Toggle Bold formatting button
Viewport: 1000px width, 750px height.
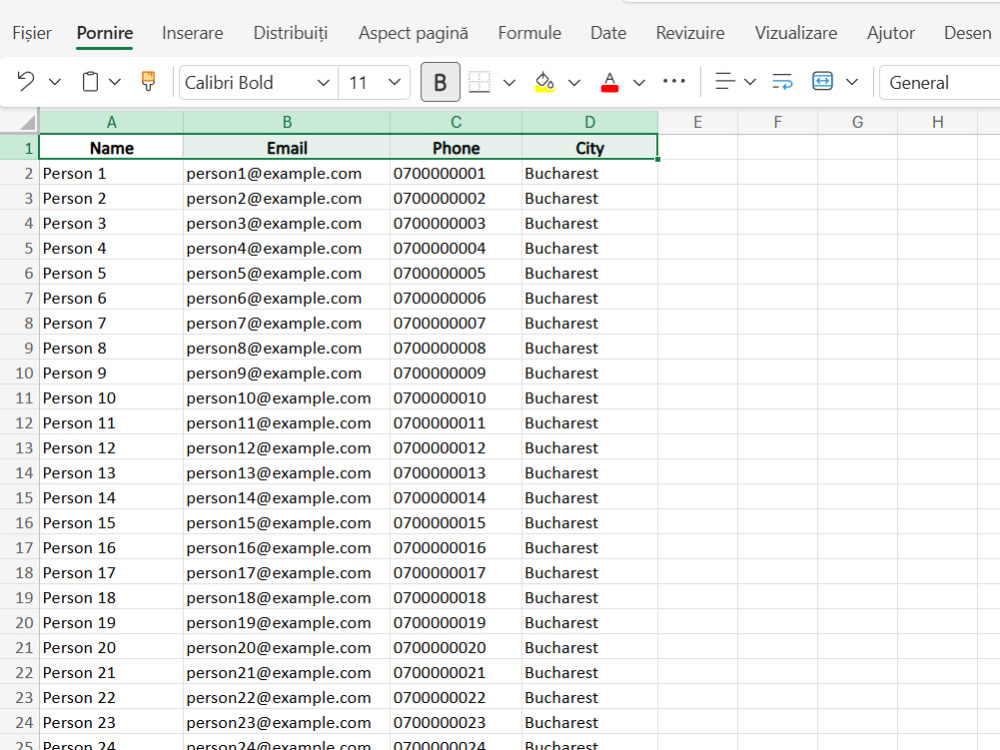(440, 82)
